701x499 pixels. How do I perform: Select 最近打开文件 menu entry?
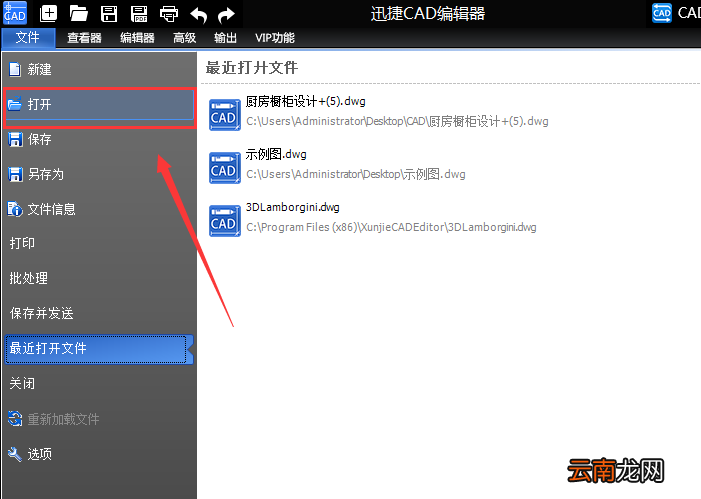[99, 349]
